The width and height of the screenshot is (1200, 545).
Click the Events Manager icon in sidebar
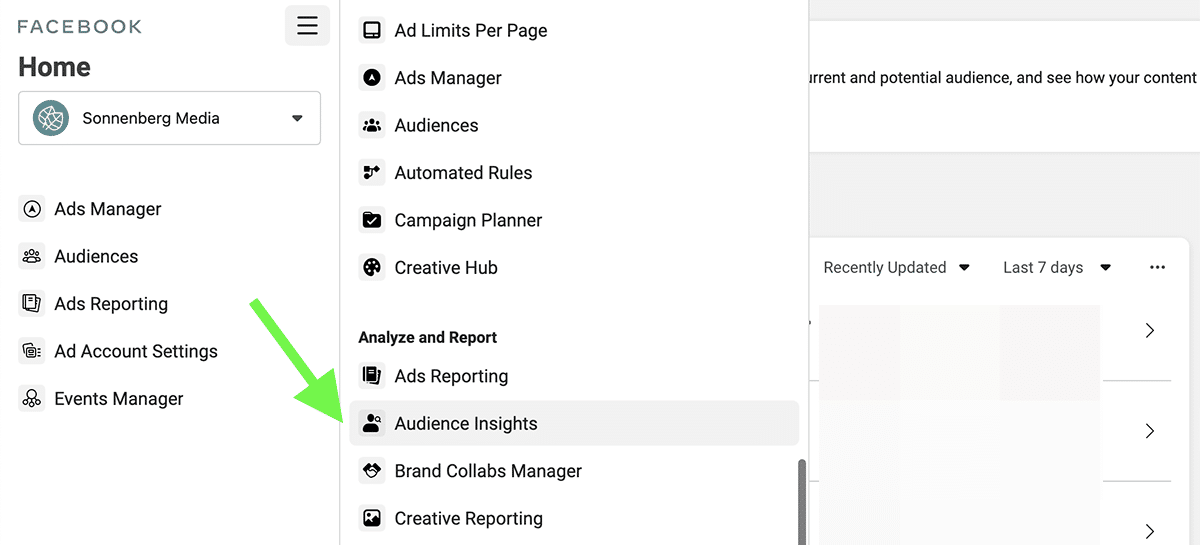click(32, 399)
